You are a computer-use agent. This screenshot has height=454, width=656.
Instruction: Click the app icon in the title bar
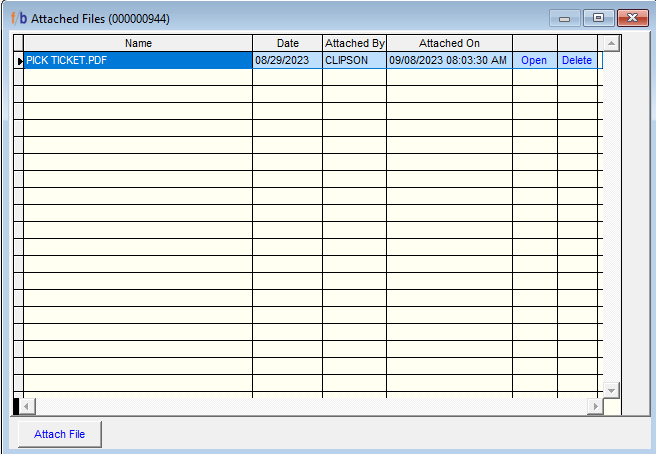coord(18,18)
